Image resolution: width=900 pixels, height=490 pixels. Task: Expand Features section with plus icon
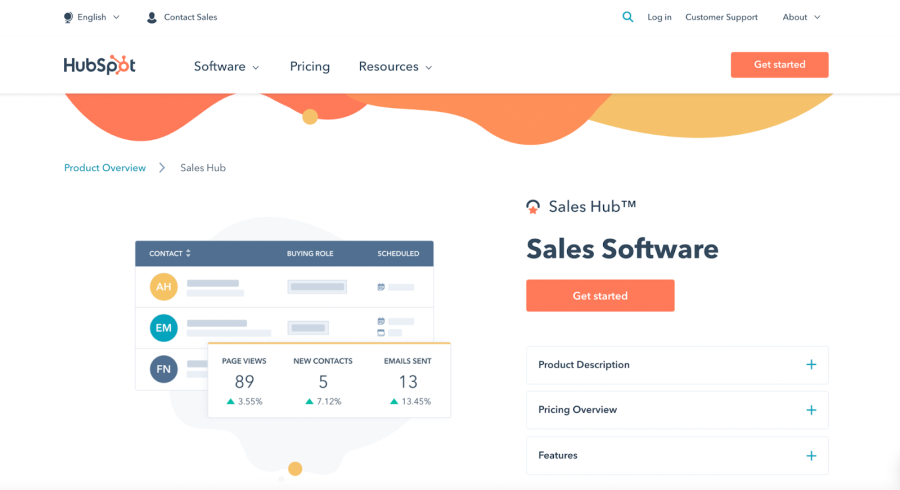click(x=811, y=456)
